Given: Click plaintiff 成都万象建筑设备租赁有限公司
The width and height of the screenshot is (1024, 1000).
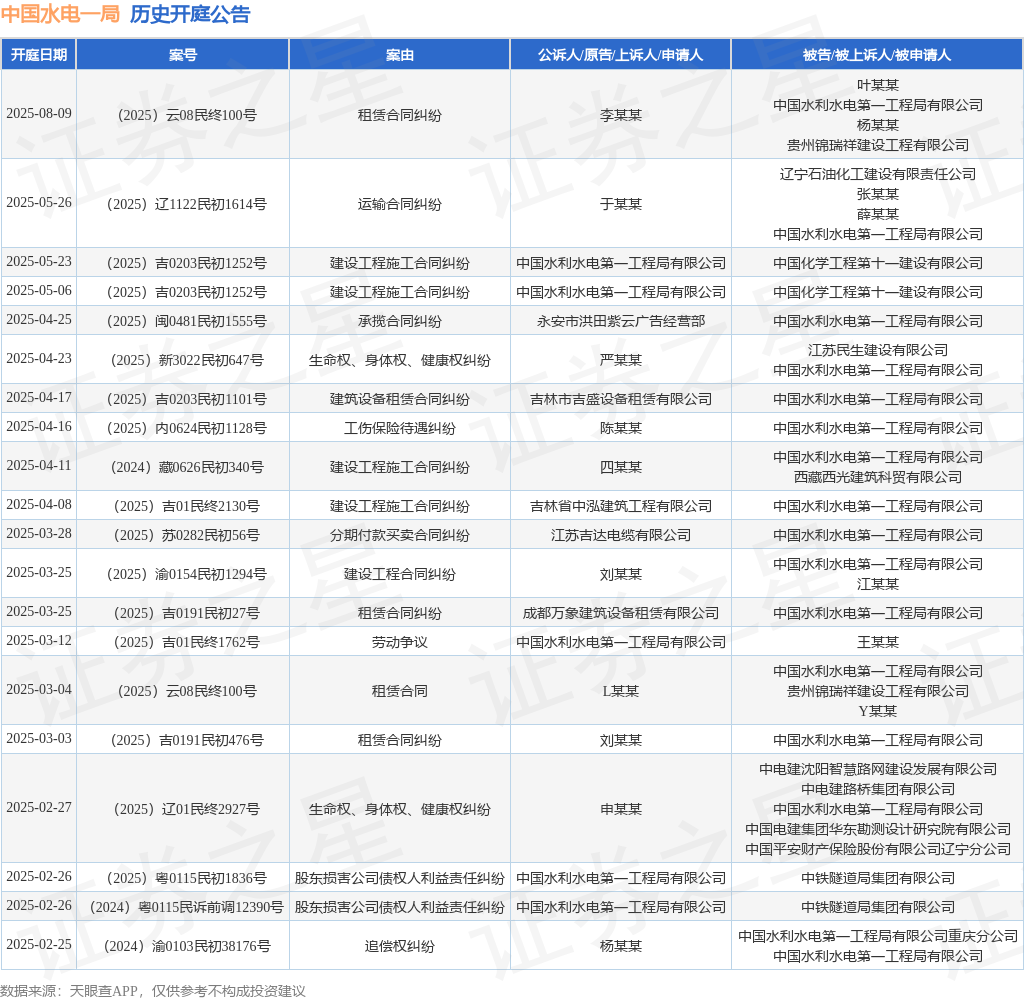Looking at the screenshot, I should tap(620, 614).
